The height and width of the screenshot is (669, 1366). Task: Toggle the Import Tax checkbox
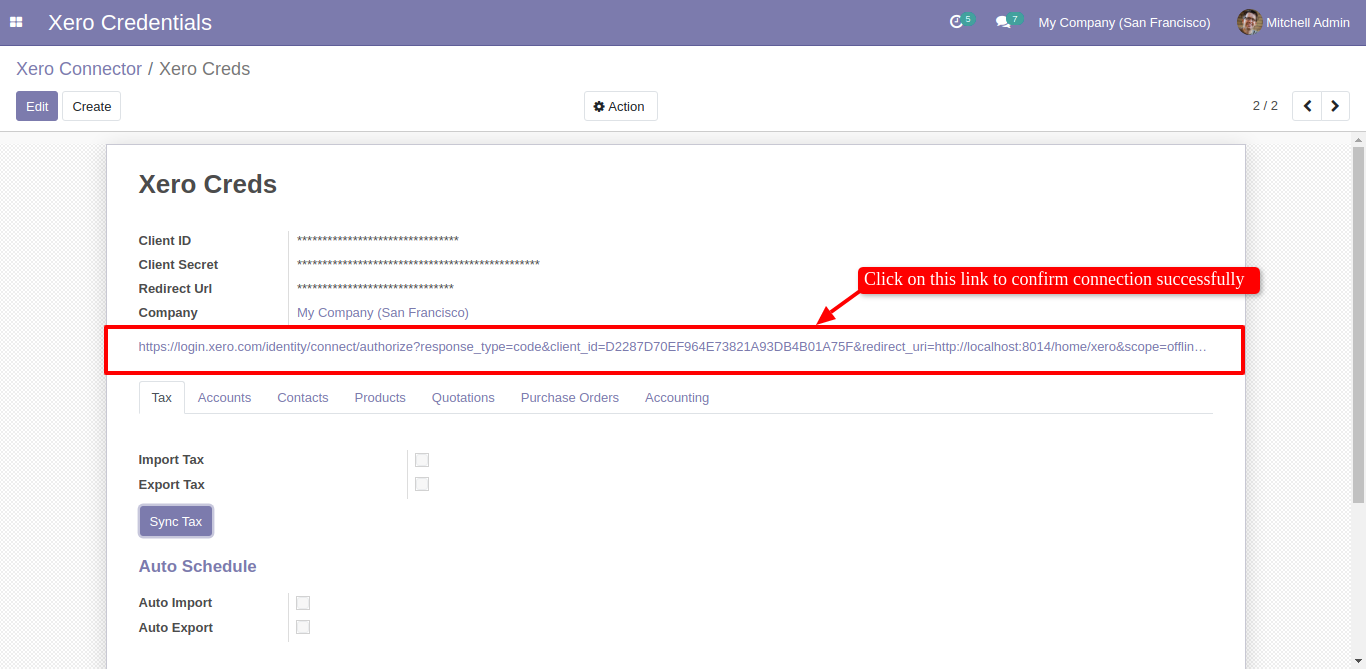click(x=422, y=460)
